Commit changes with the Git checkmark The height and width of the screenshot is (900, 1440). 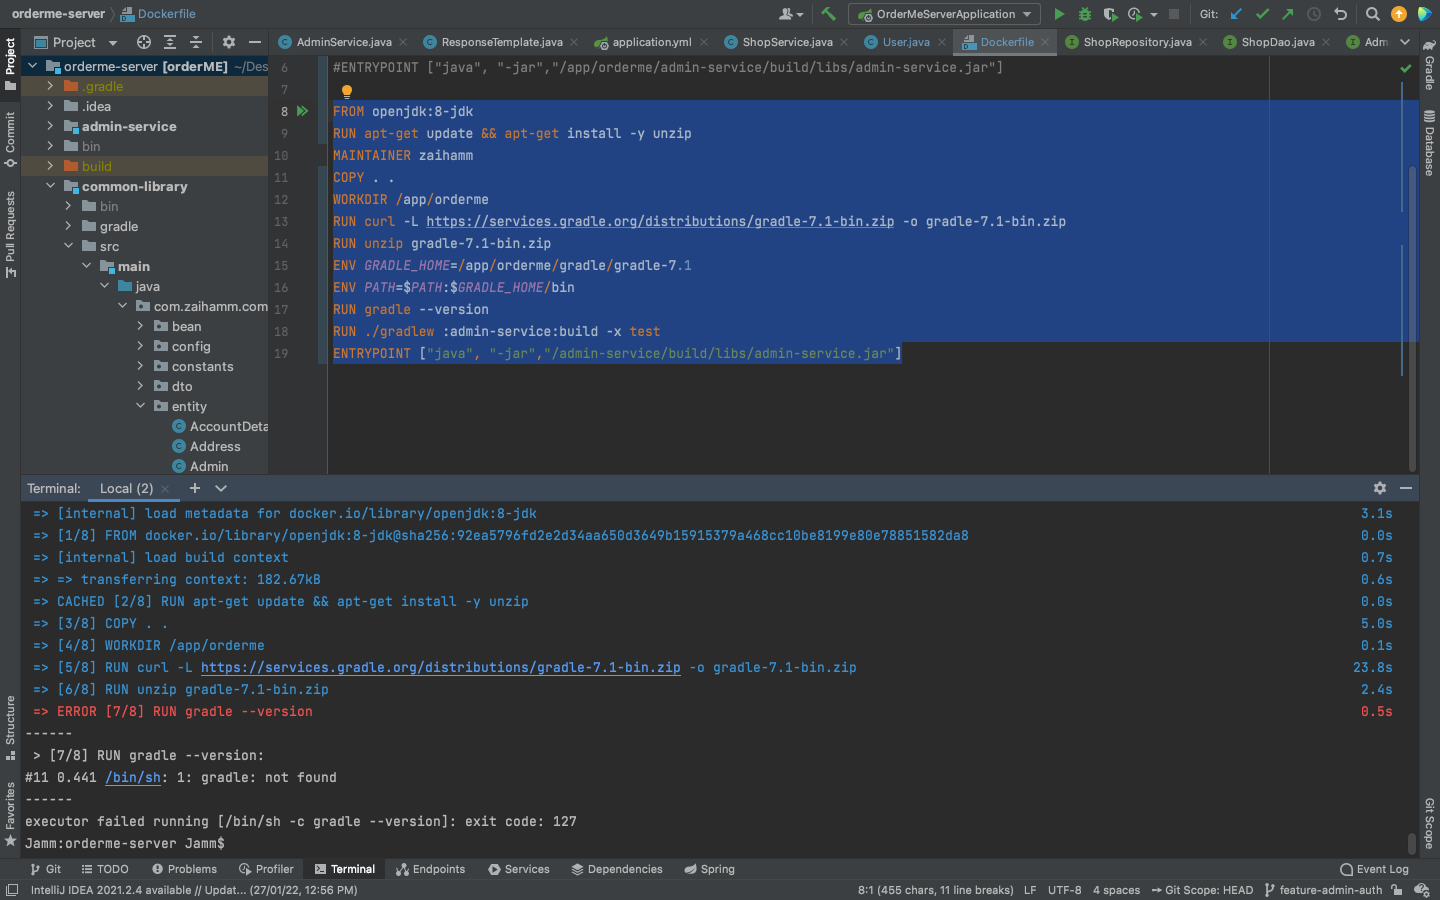1262,14
